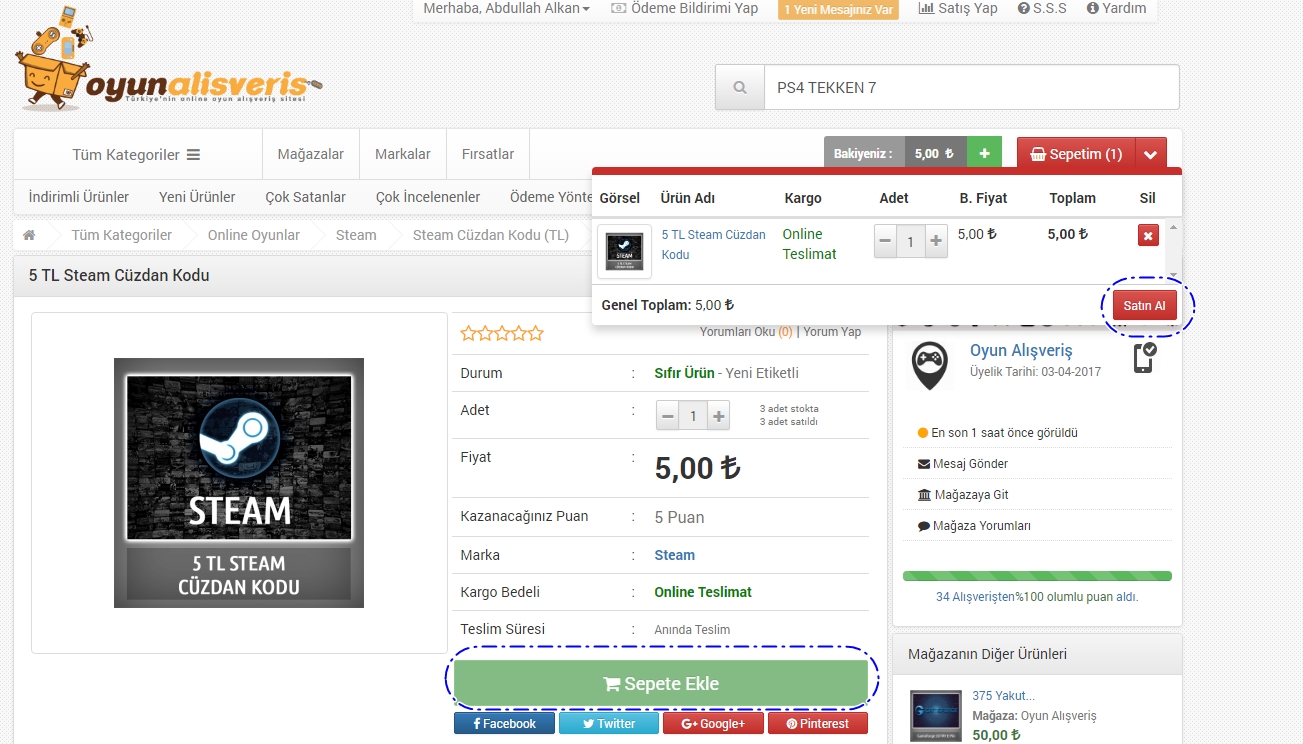
Task: Open S.S.S help link
Action: coord(1042,8)
